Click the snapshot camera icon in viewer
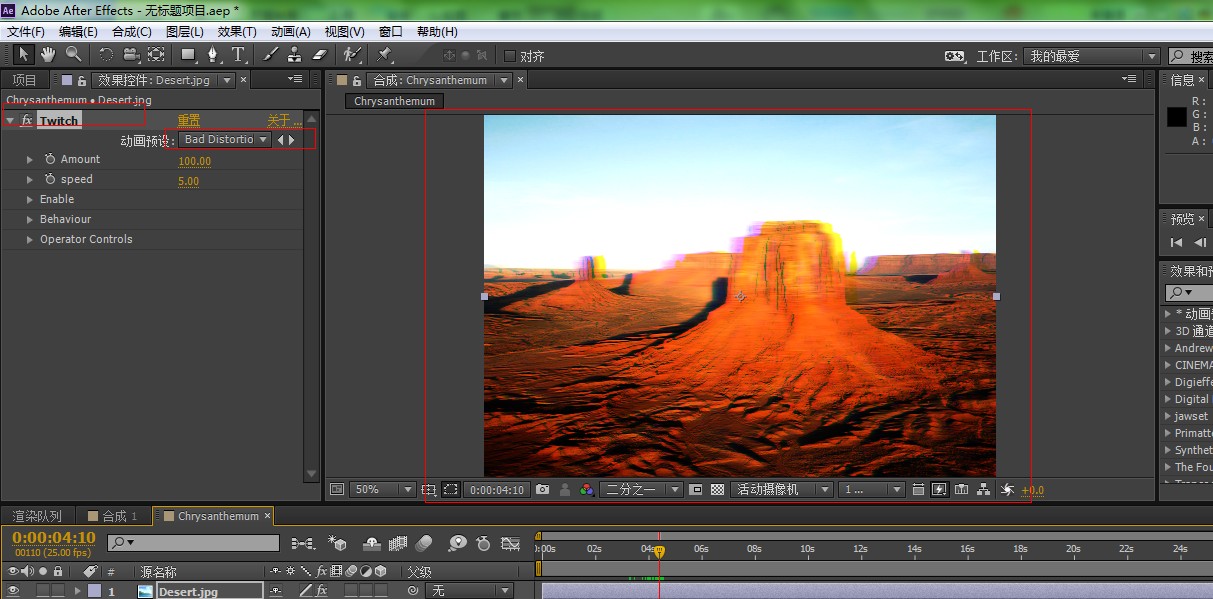The width and height of the screenshot is (1213, 599). pyautogui.click(x=542, y=490)
